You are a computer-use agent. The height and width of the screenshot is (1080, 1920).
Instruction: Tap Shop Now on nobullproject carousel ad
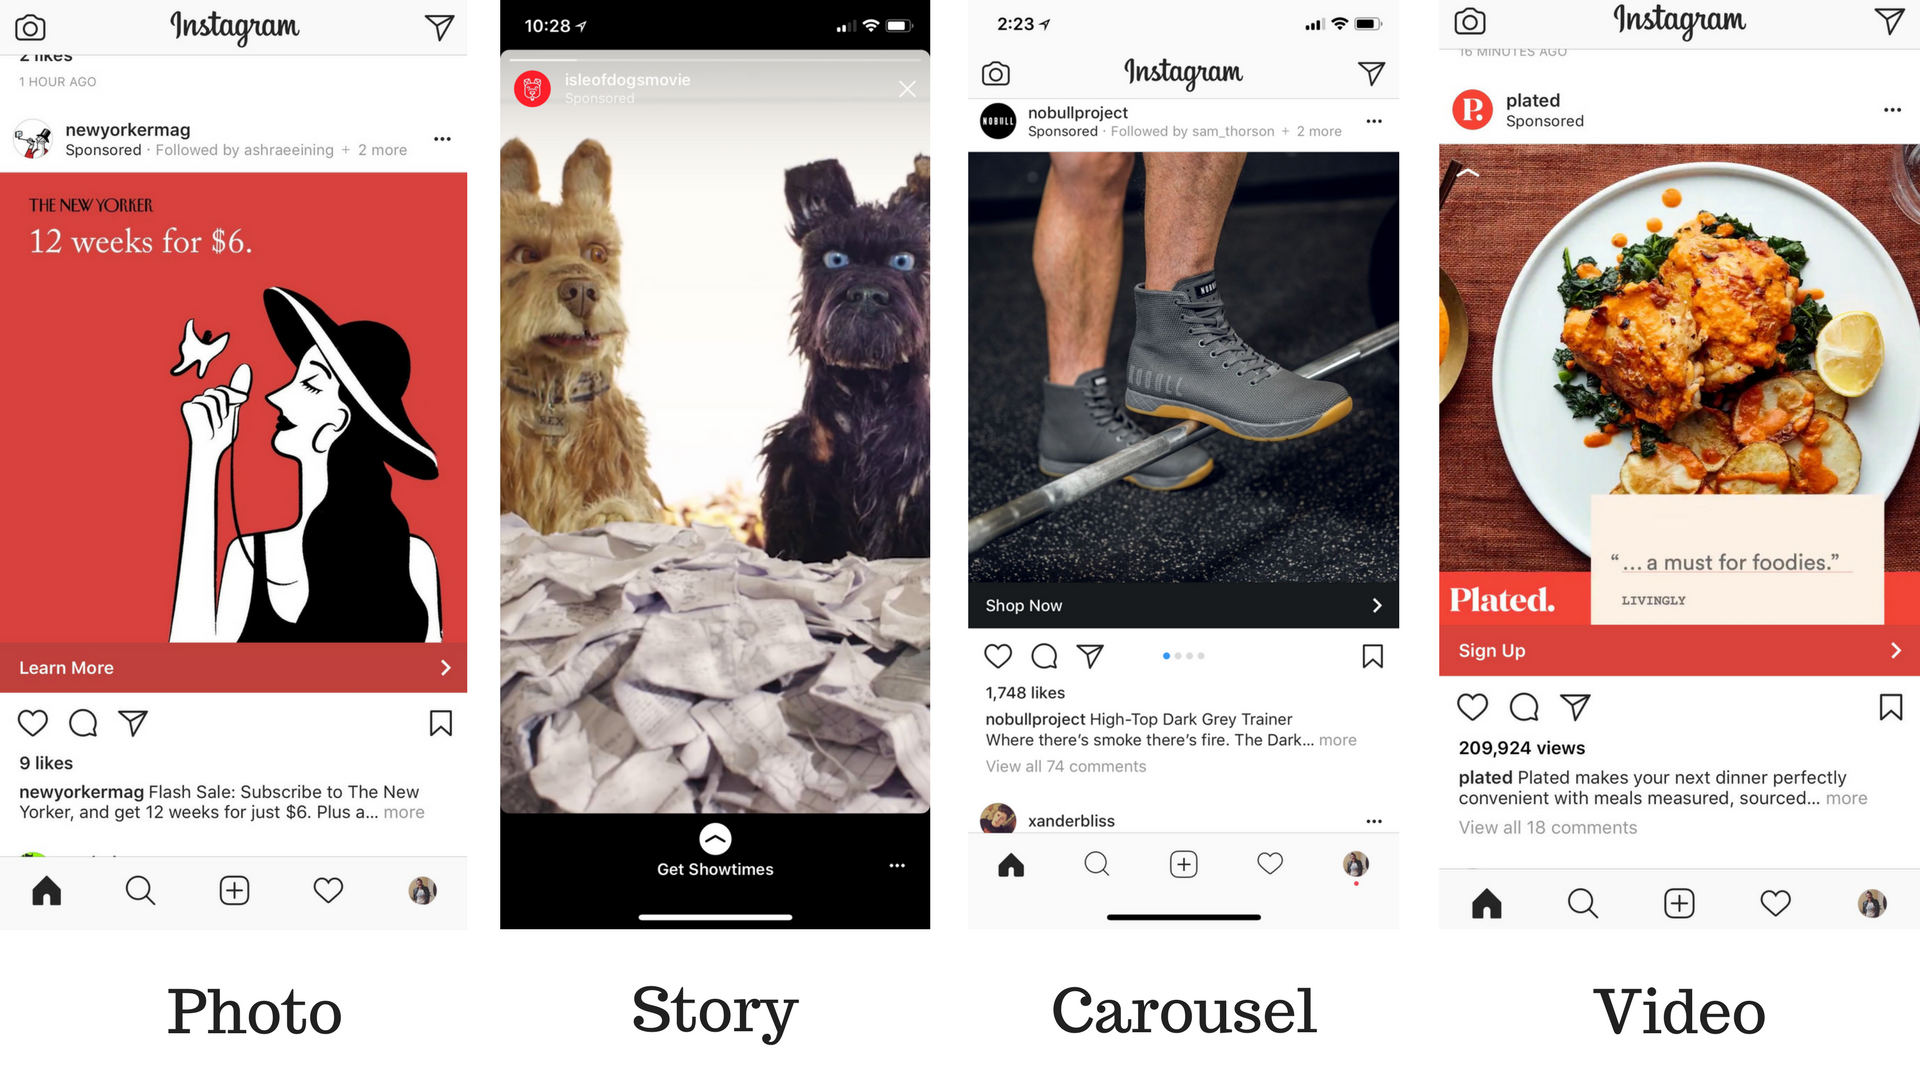pos(1179,605)
